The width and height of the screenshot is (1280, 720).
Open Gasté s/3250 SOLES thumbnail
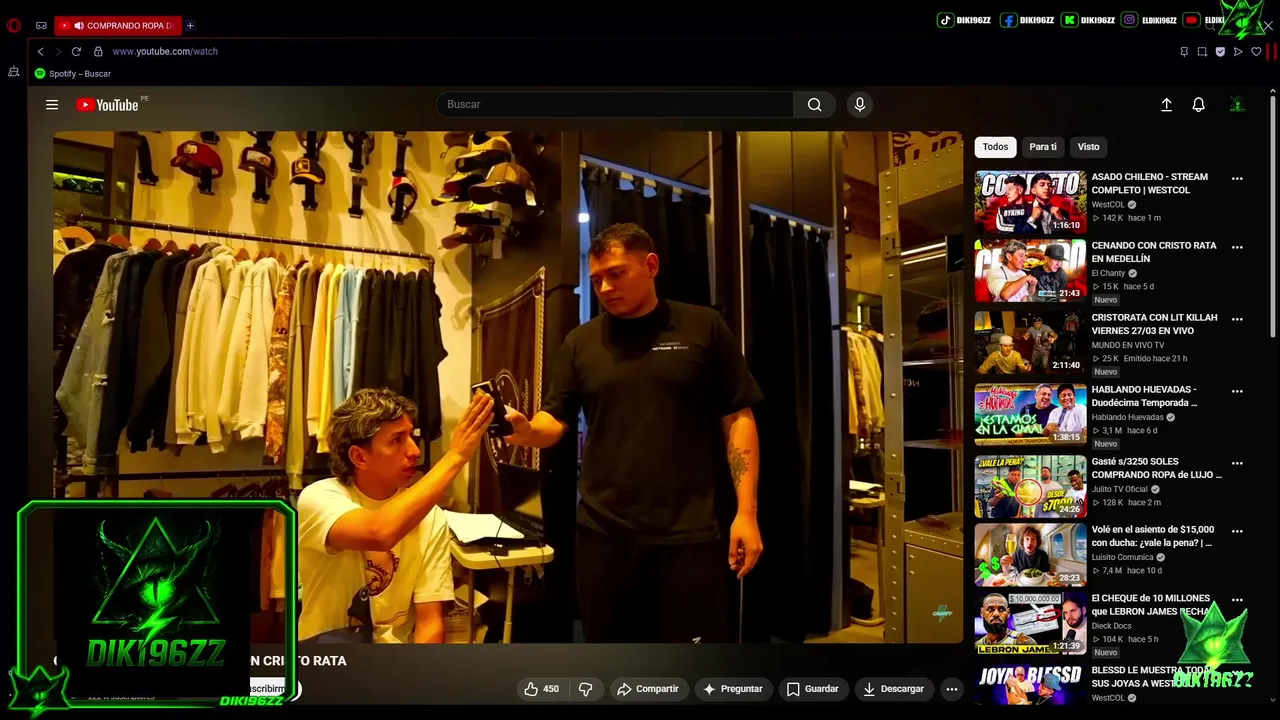1030,486
